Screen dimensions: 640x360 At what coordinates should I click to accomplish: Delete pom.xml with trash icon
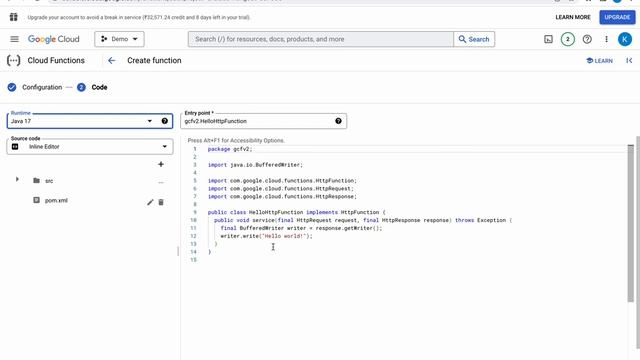coord(161,202)
